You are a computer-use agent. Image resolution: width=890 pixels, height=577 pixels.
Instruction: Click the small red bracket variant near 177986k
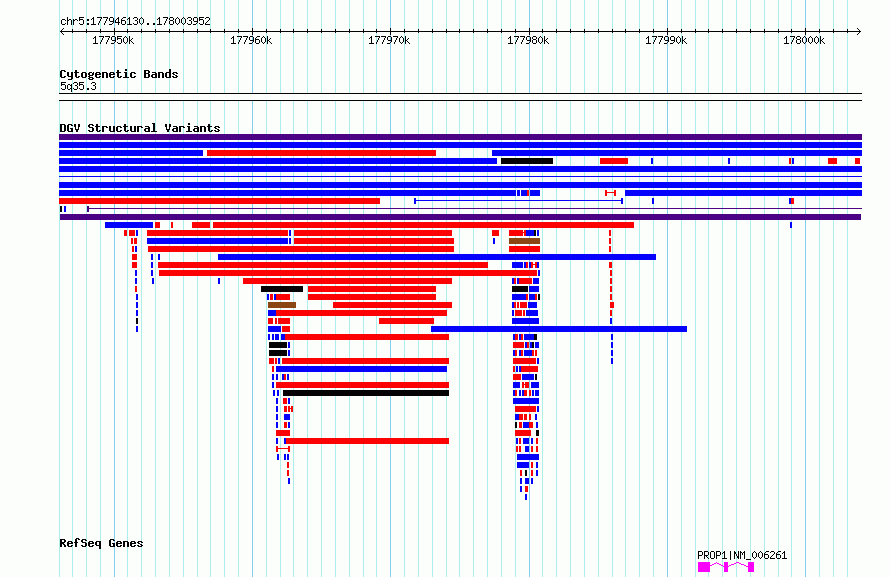(610, 193)
